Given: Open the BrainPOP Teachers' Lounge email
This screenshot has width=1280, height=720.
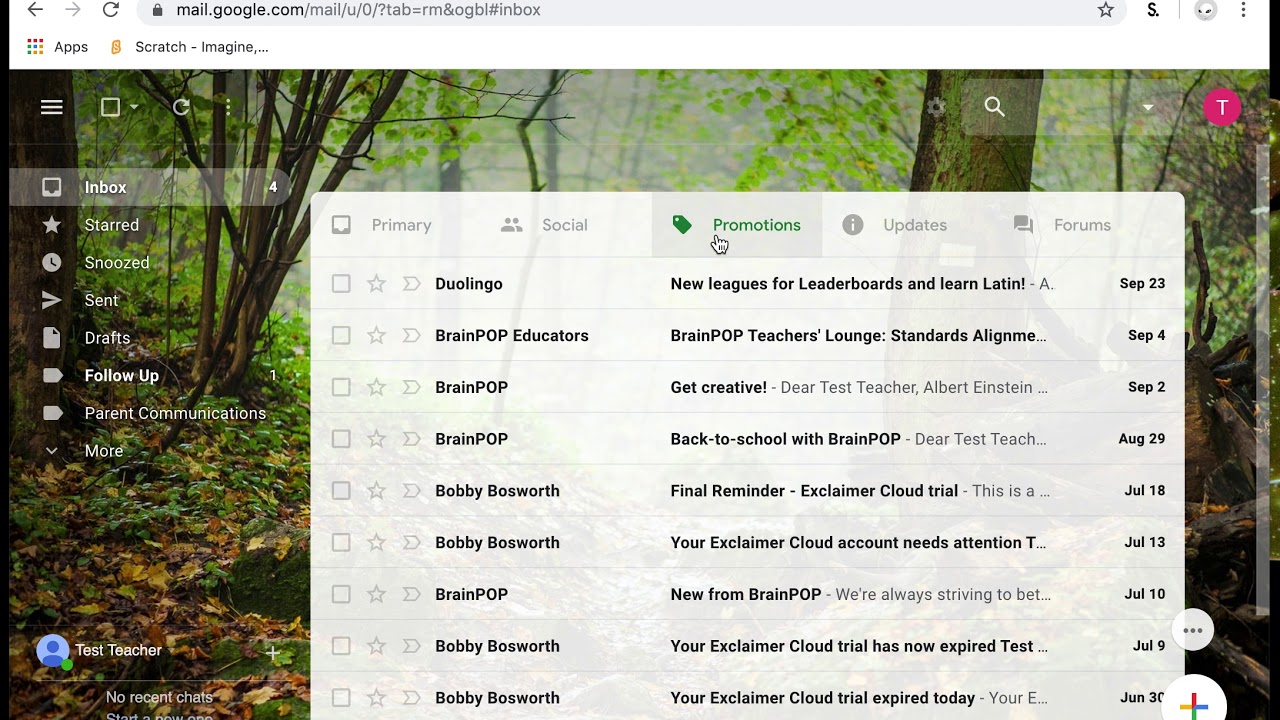Looking at the screenshot, I should pyautogui.click(x=747, y=336).
